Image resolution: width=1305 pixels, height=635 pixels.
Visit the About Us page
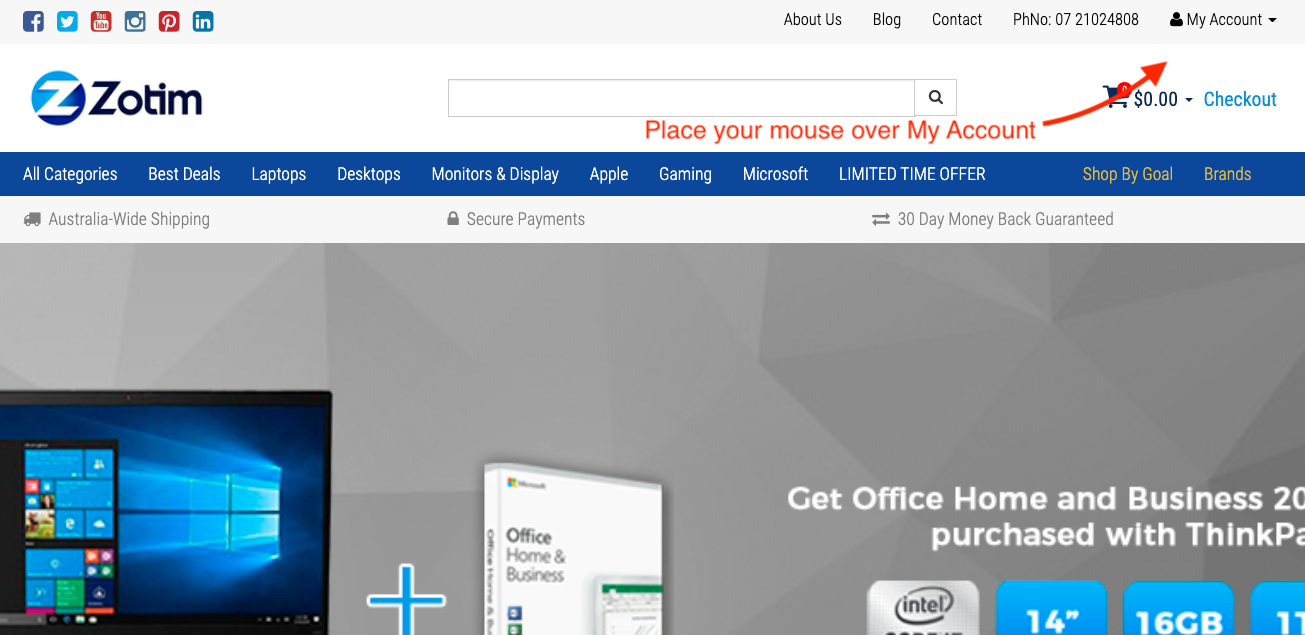pyautogui.click(x=813, y=20)
